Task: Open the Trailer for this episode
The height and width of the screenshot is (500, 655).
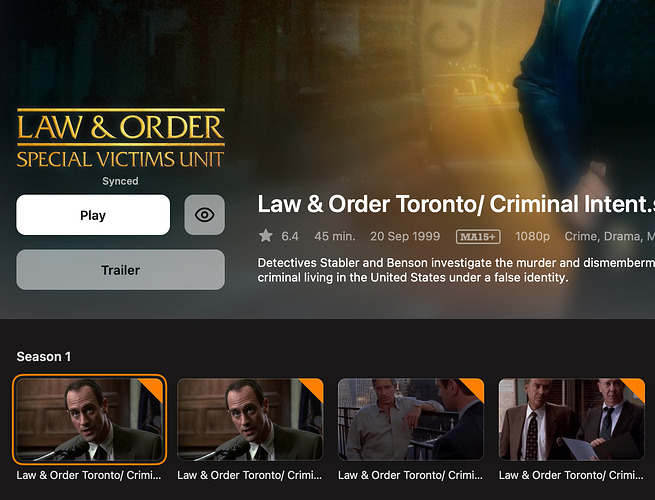Action: [120, 270]
